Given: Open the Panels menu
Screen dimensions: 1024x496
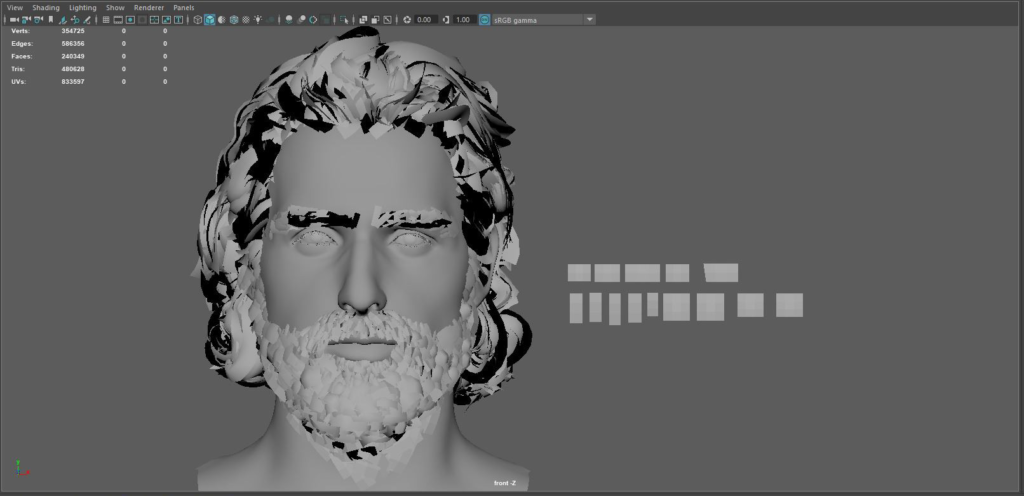Looking at the screenshot, I should point(184,7).
